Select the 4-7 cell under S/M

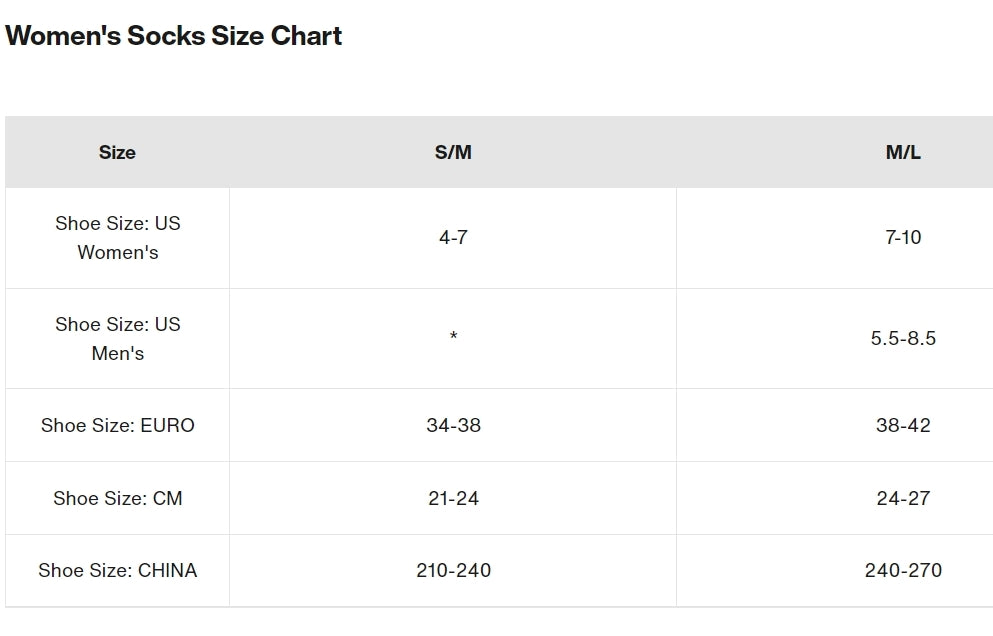pyautogui.click(x=453, y=238)
